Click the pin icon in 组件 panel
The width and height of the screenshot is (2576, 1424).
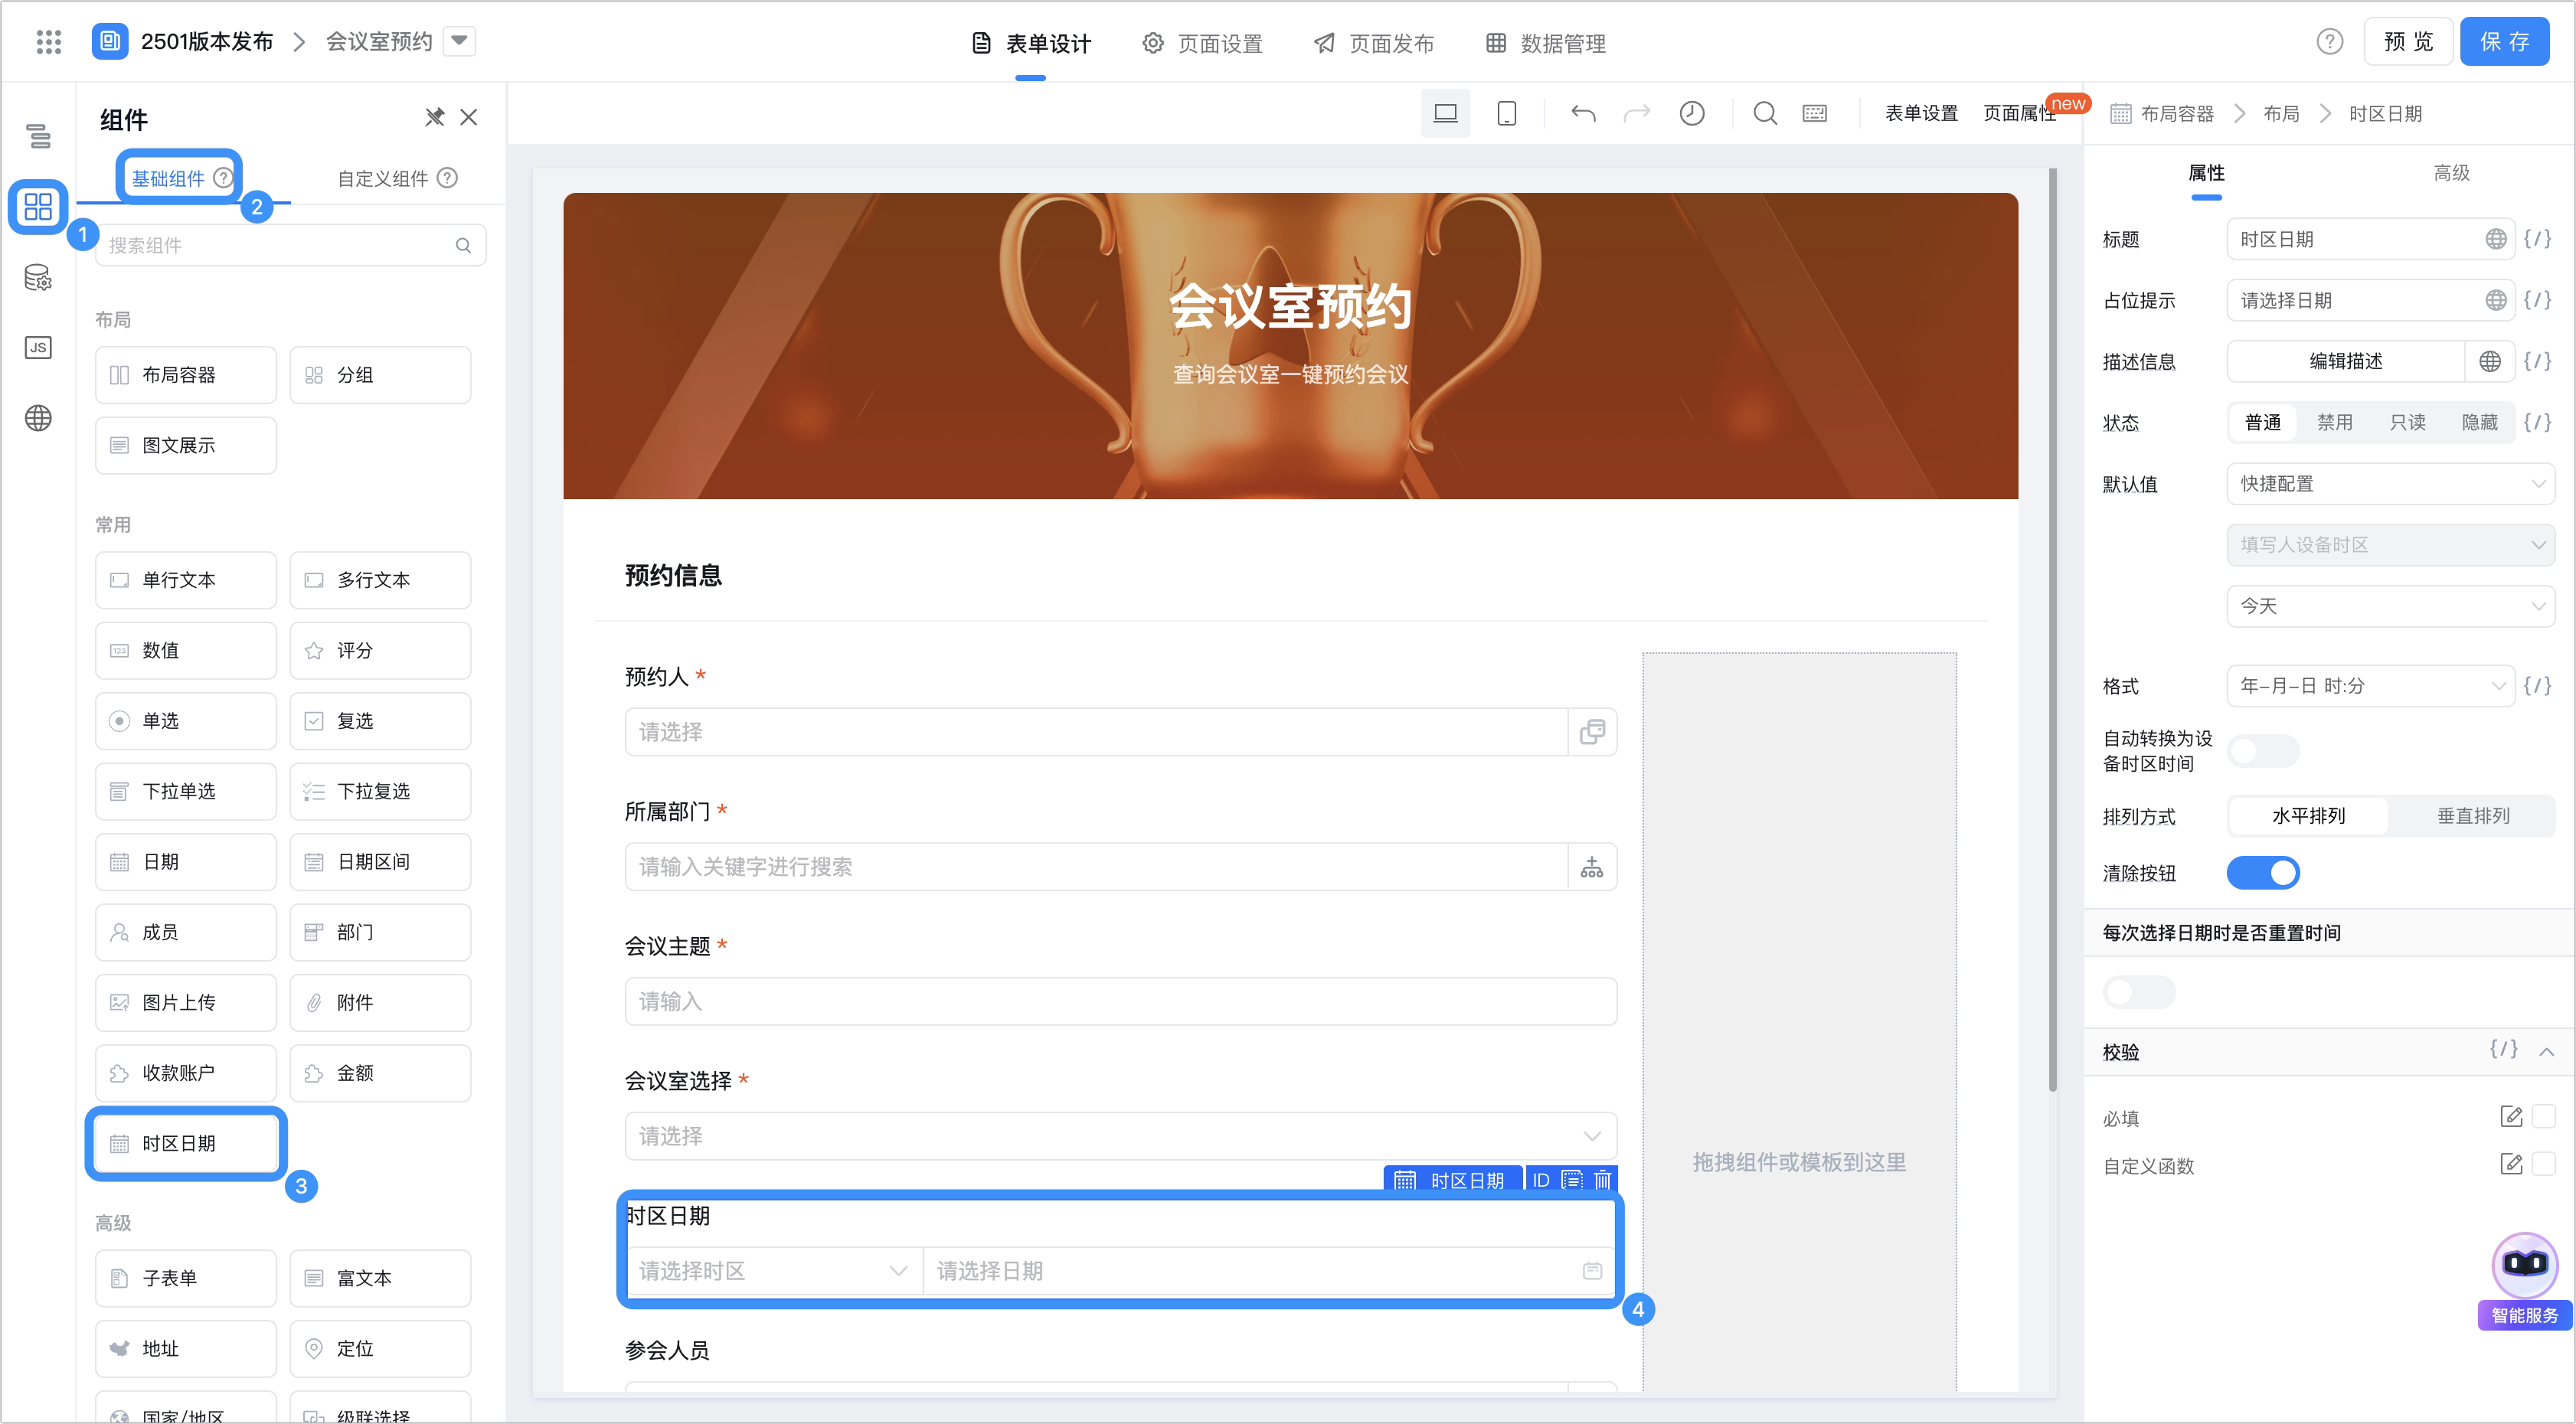434,117
